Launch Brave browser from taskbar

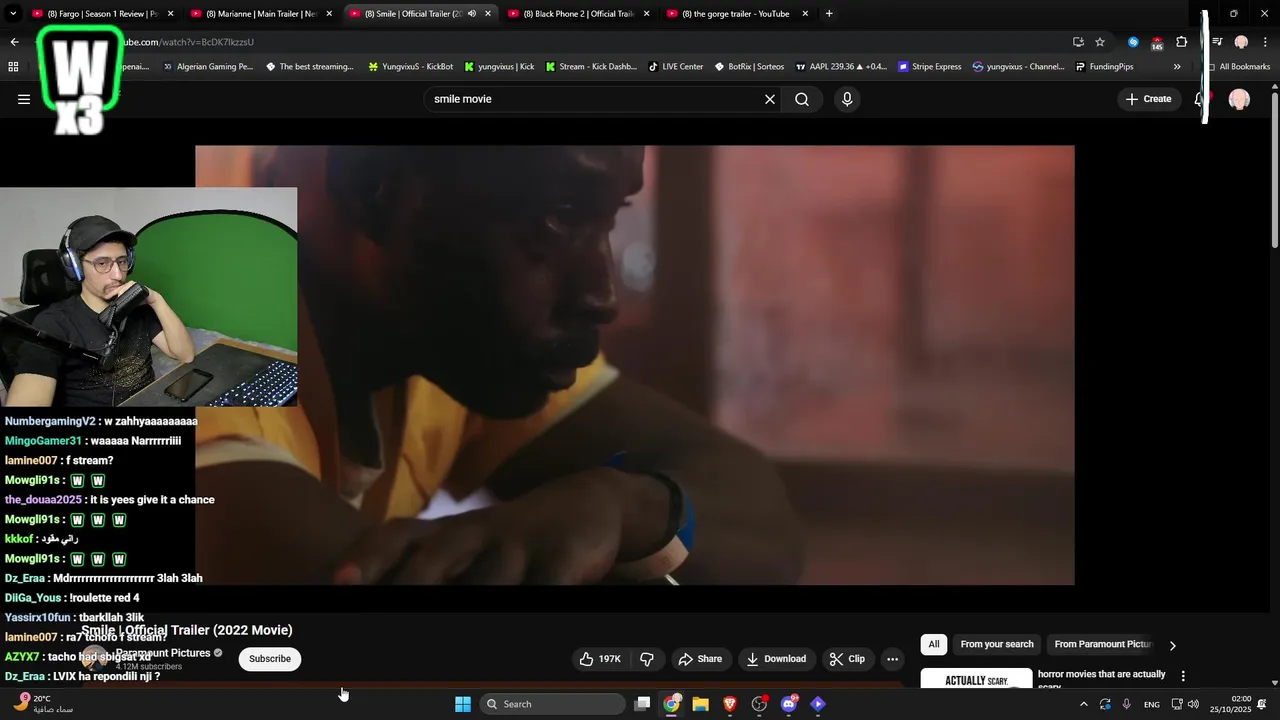[730, 704]
